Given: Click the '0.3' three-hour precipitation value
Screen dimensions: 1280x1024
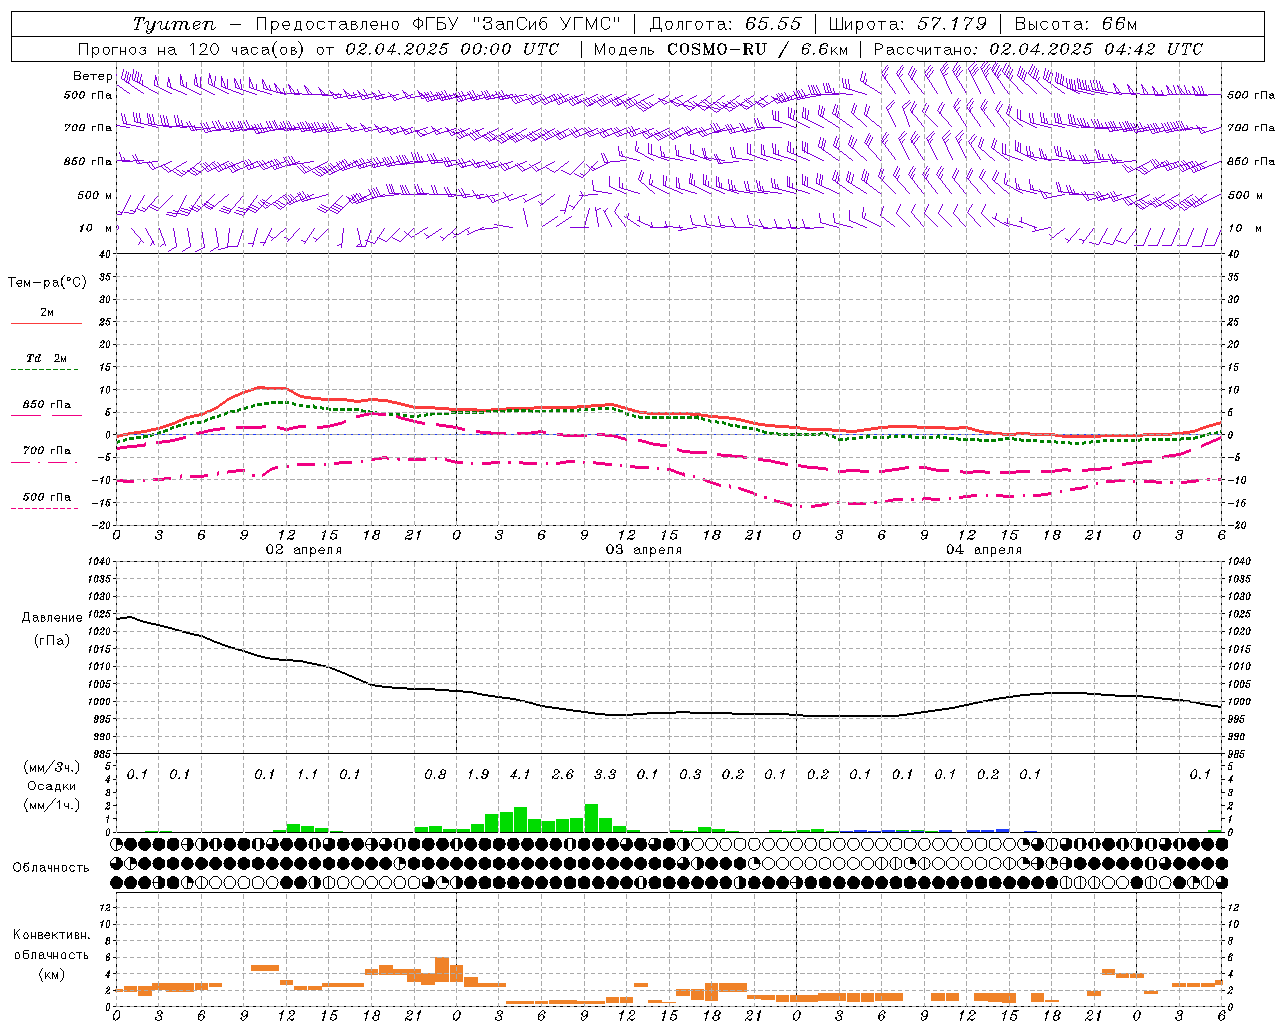Looking at the screenshot, I should 690,774.
